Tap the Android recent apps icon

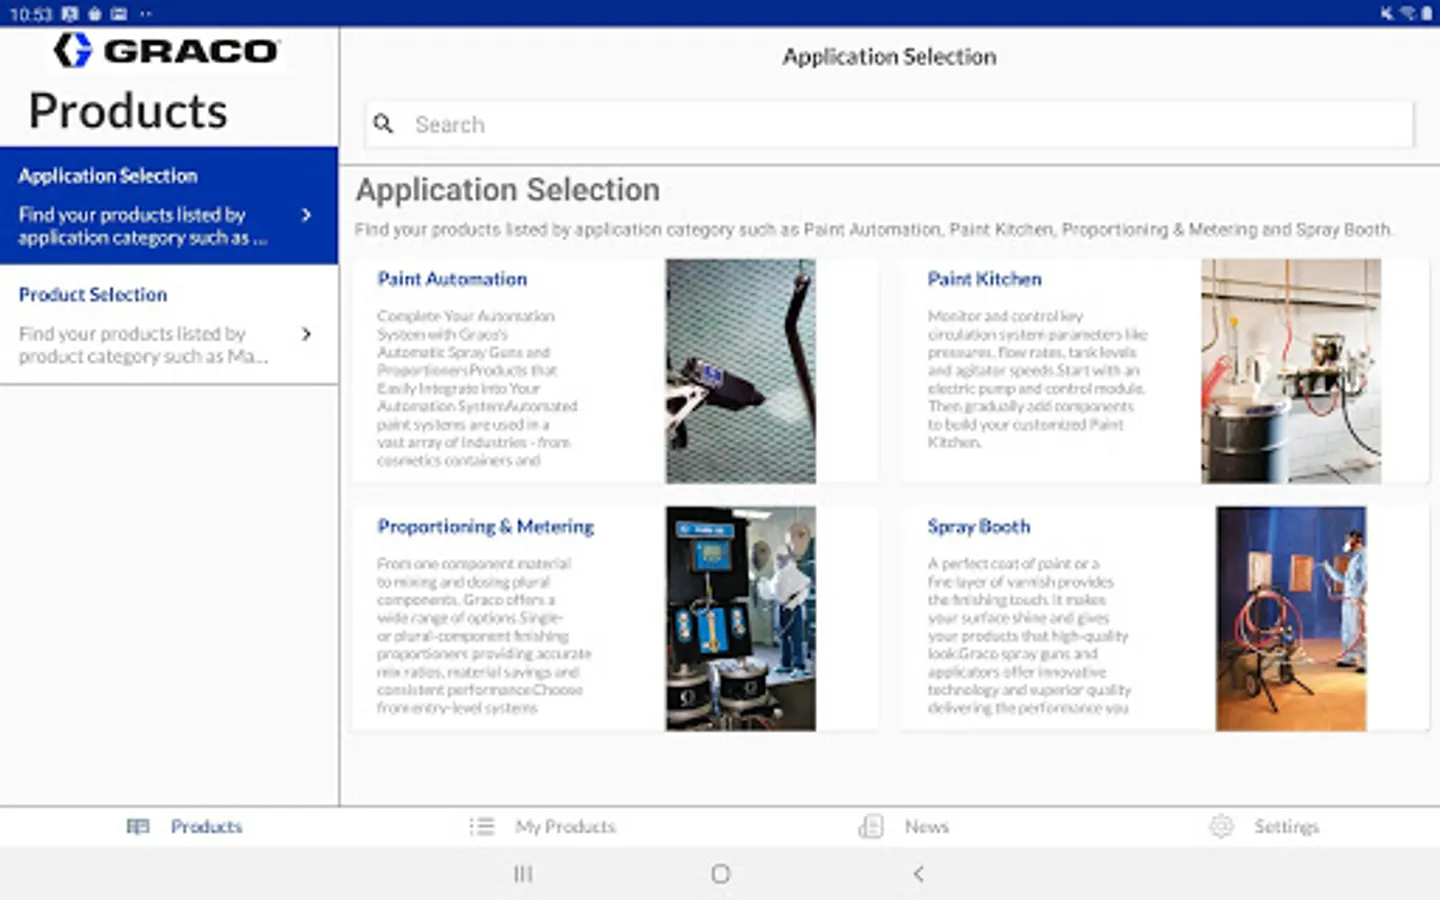click(523, 874)
